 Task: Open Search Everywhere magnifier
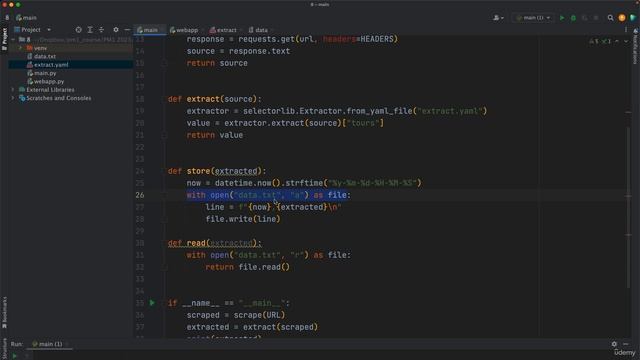tap(611, 18)
